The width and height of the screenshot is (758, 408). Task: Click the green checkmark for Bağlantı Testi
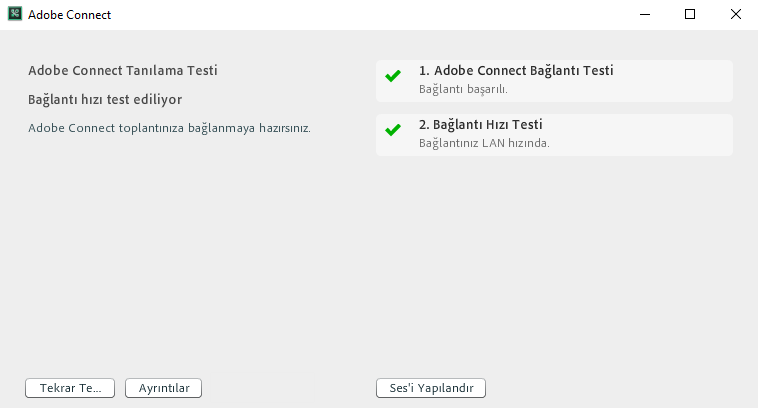(393, 76)
